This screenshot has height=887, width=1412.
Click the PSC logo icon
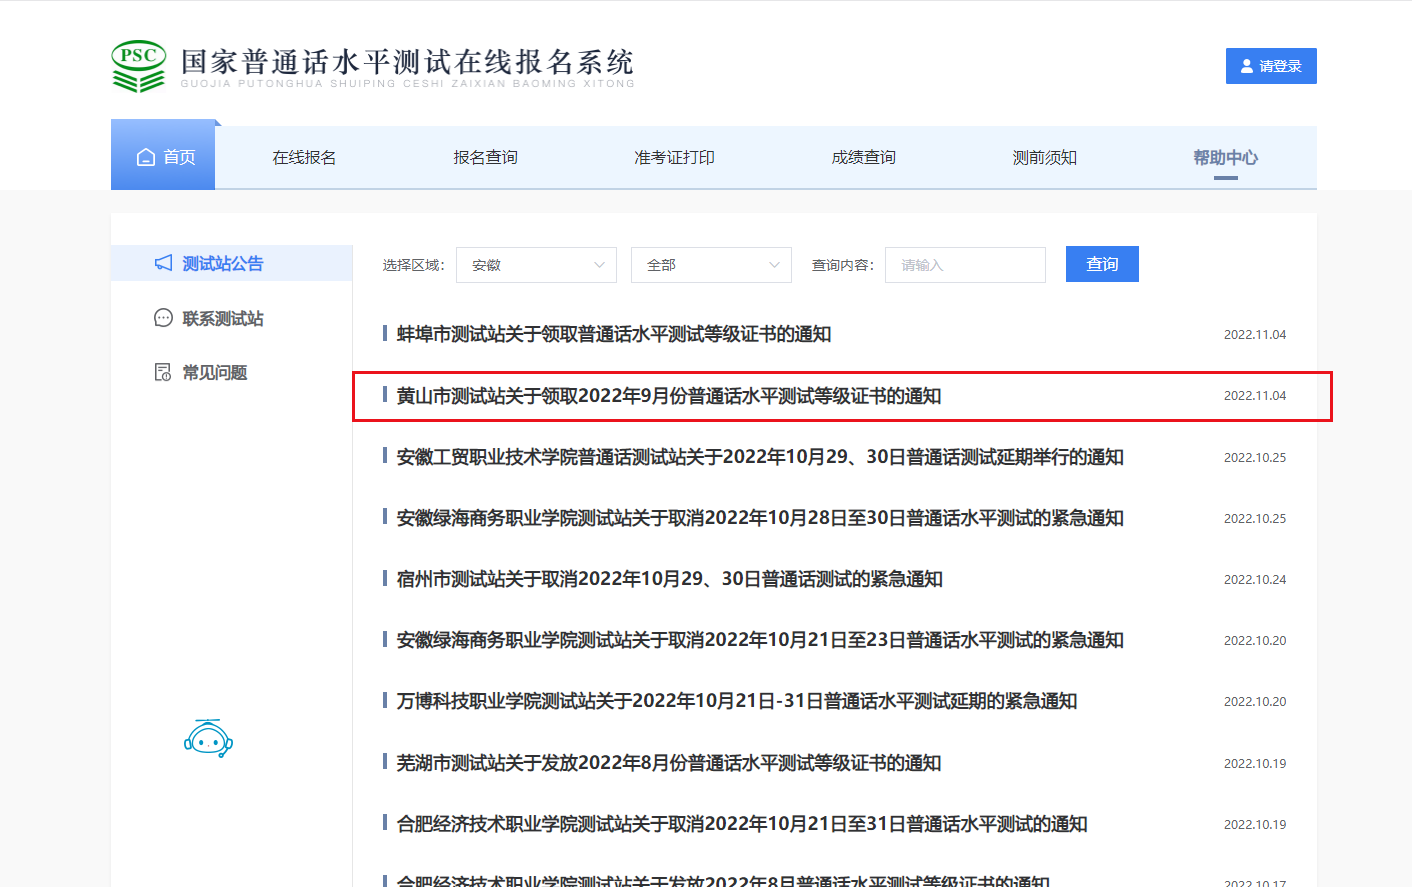tap(138, 66)
